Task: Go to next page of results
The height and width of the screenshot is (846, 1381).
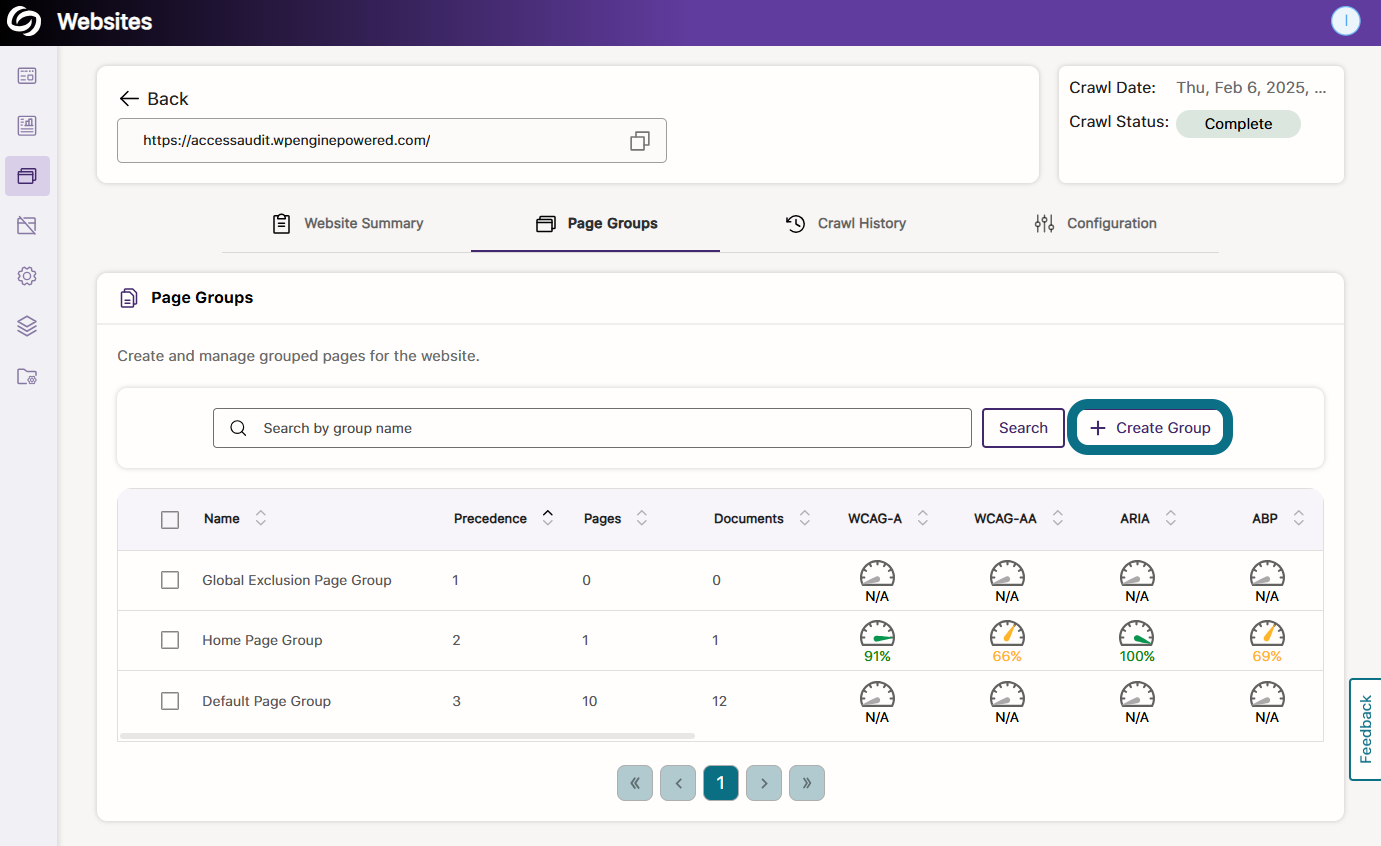Action: tap(764, 783)
